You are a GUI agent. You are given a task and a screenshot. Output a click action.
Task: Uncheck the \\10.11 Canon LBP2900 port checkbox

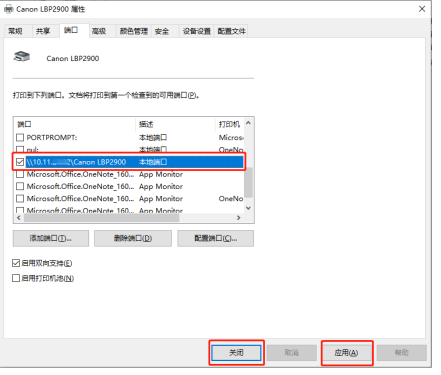20,162
